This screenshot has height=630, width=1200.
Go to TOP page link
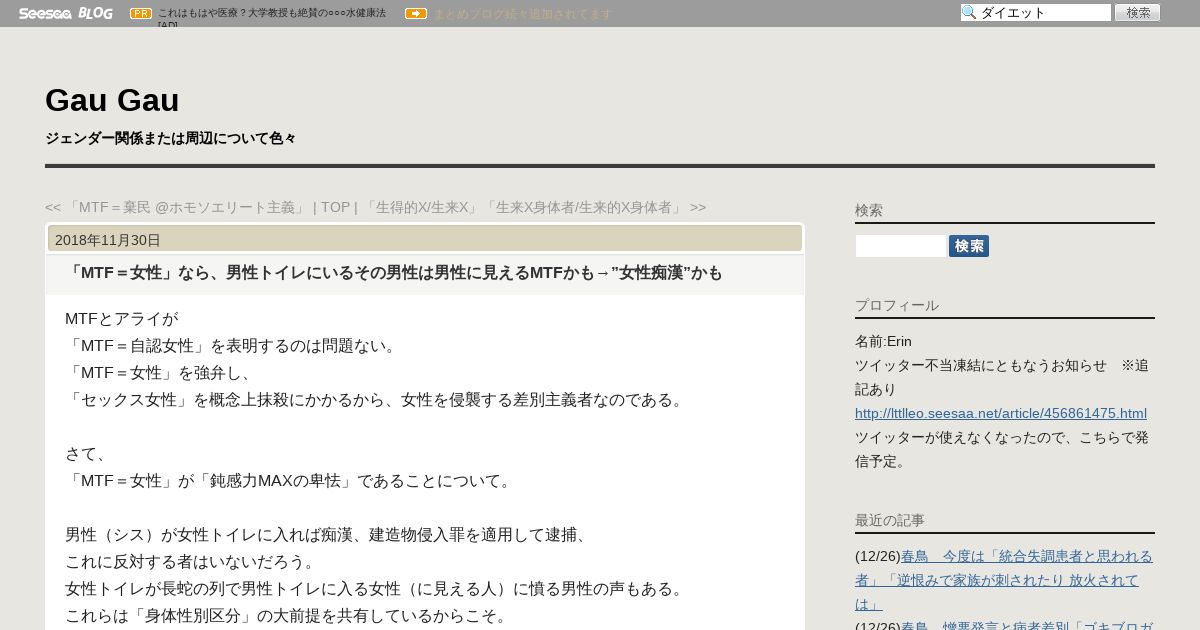pos(335,207)
